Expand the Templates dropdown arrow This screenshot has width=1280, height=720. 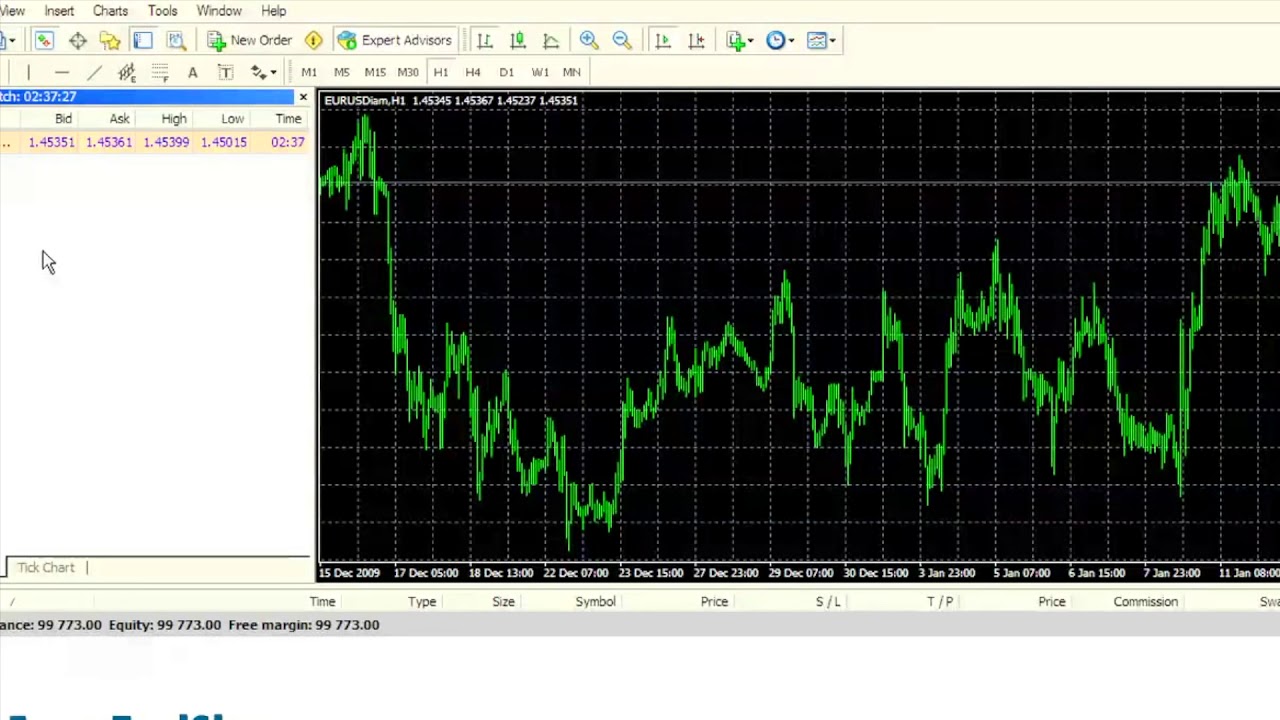[x=832, y=41]
